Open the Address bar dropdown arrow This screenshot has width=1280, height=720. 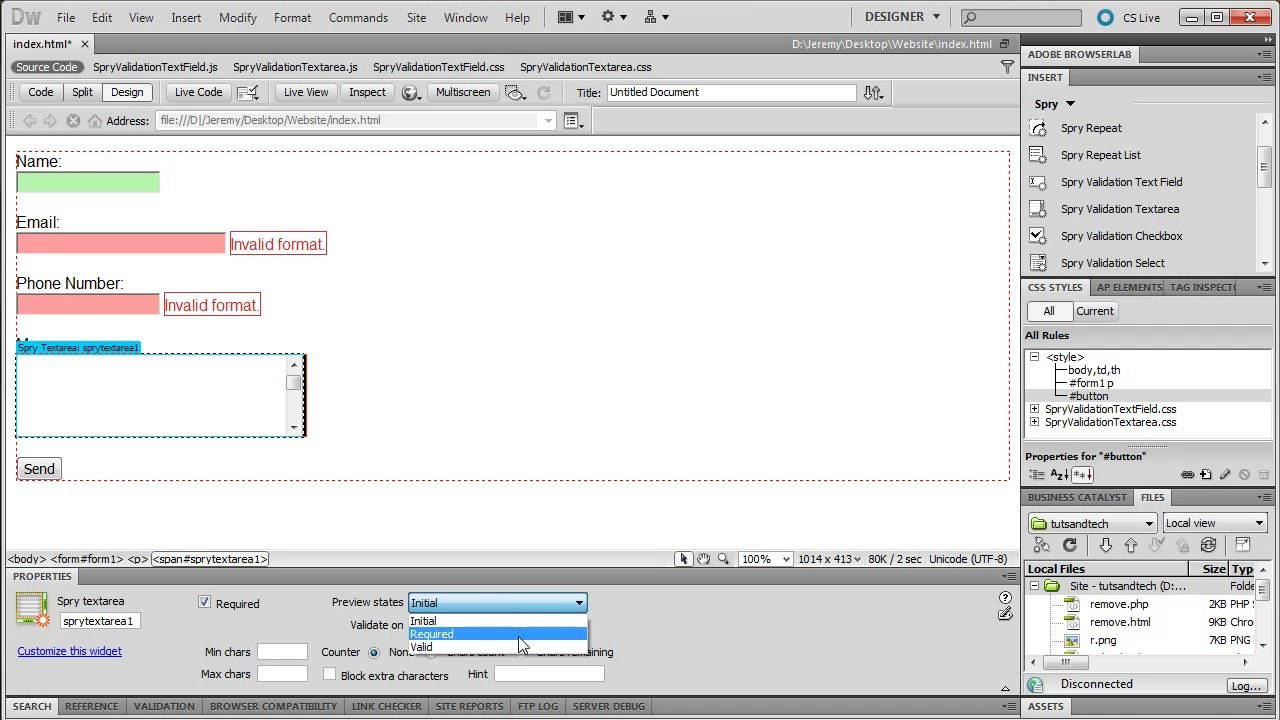click(x=547, y=120)
